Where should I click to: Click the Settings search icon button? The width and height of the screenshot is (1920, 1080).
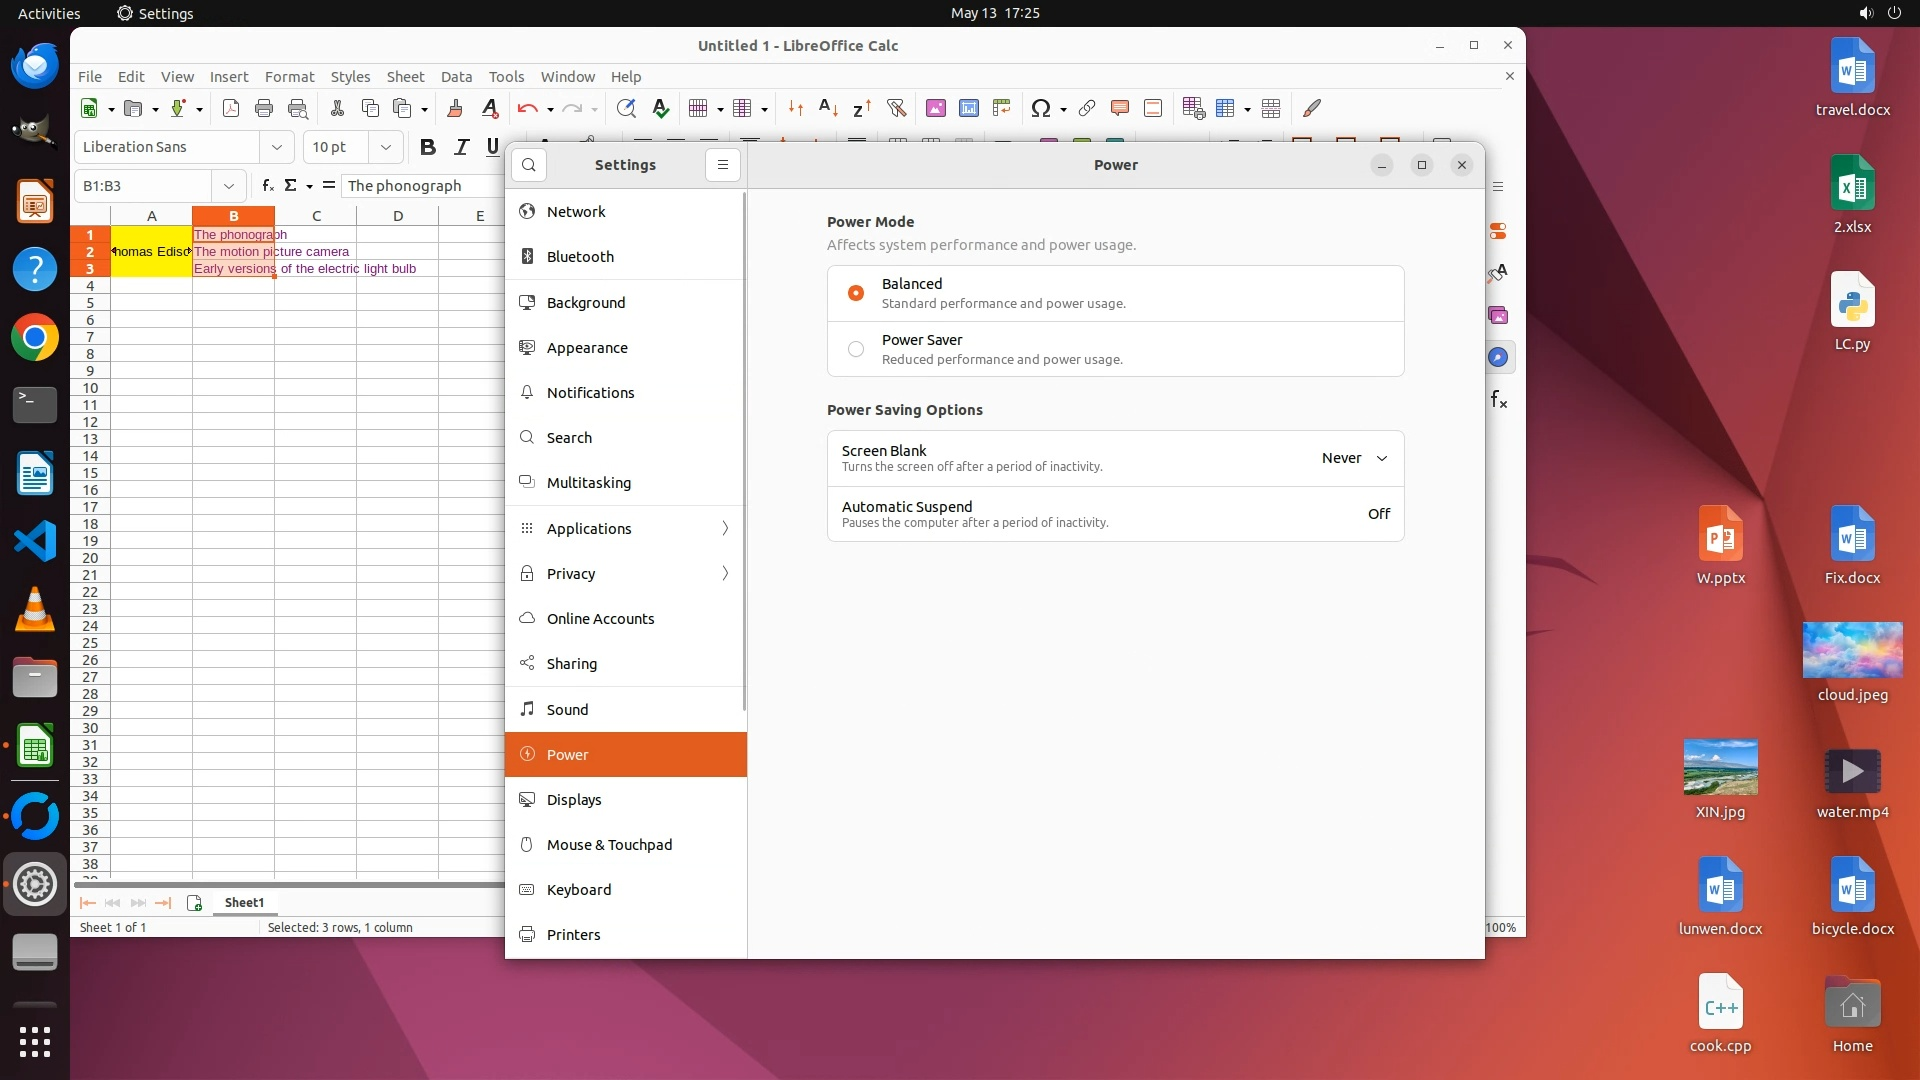(x=529, y=165)
